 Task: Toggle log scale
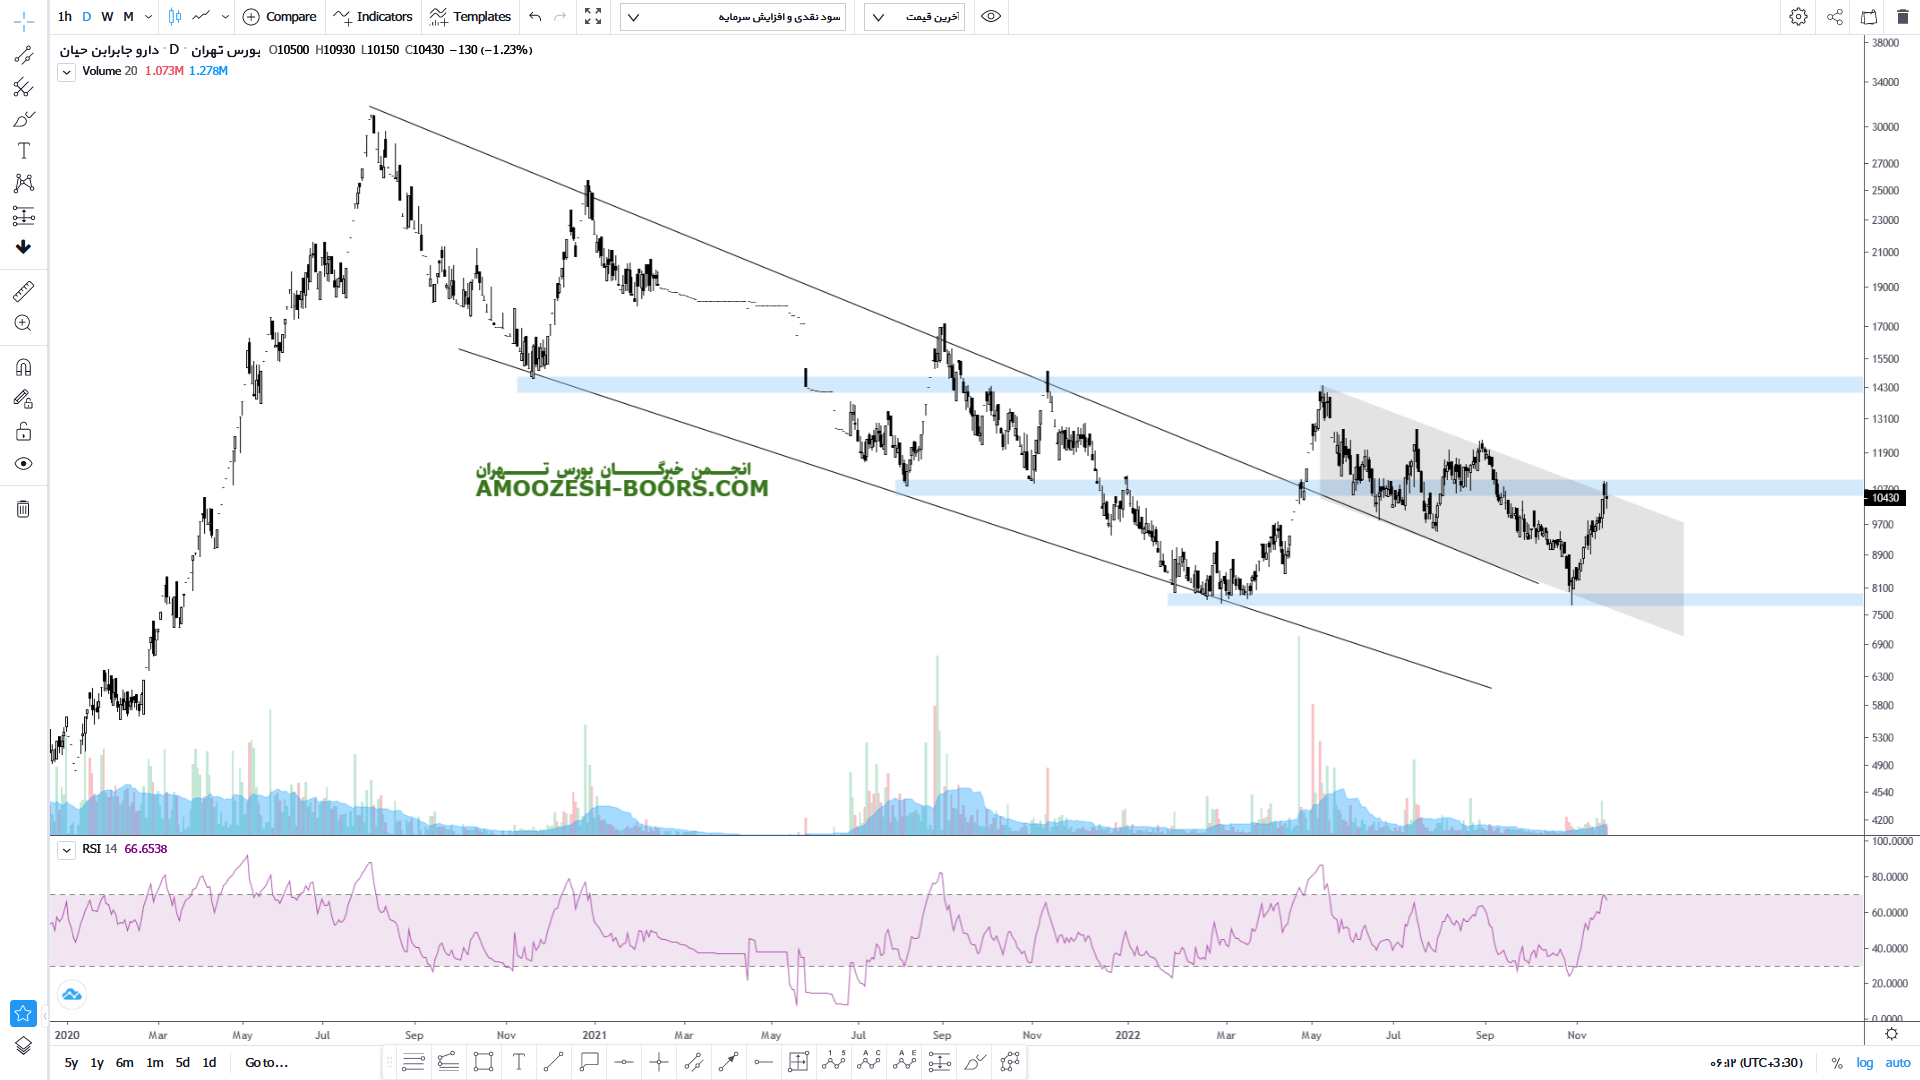coord(1865,1063)
